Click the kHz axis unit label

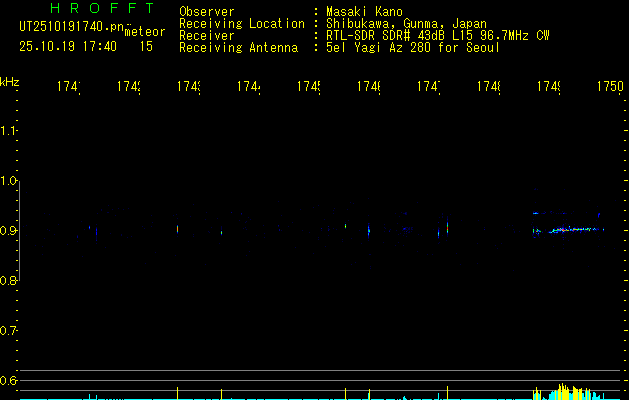click(10, 82)
